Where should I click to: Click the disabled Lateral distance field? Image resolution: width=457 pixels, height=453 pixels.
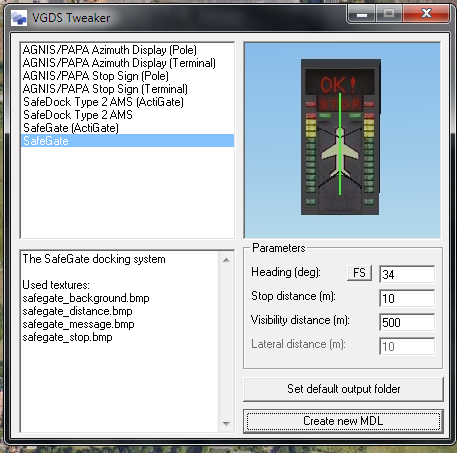pos(407,346)
